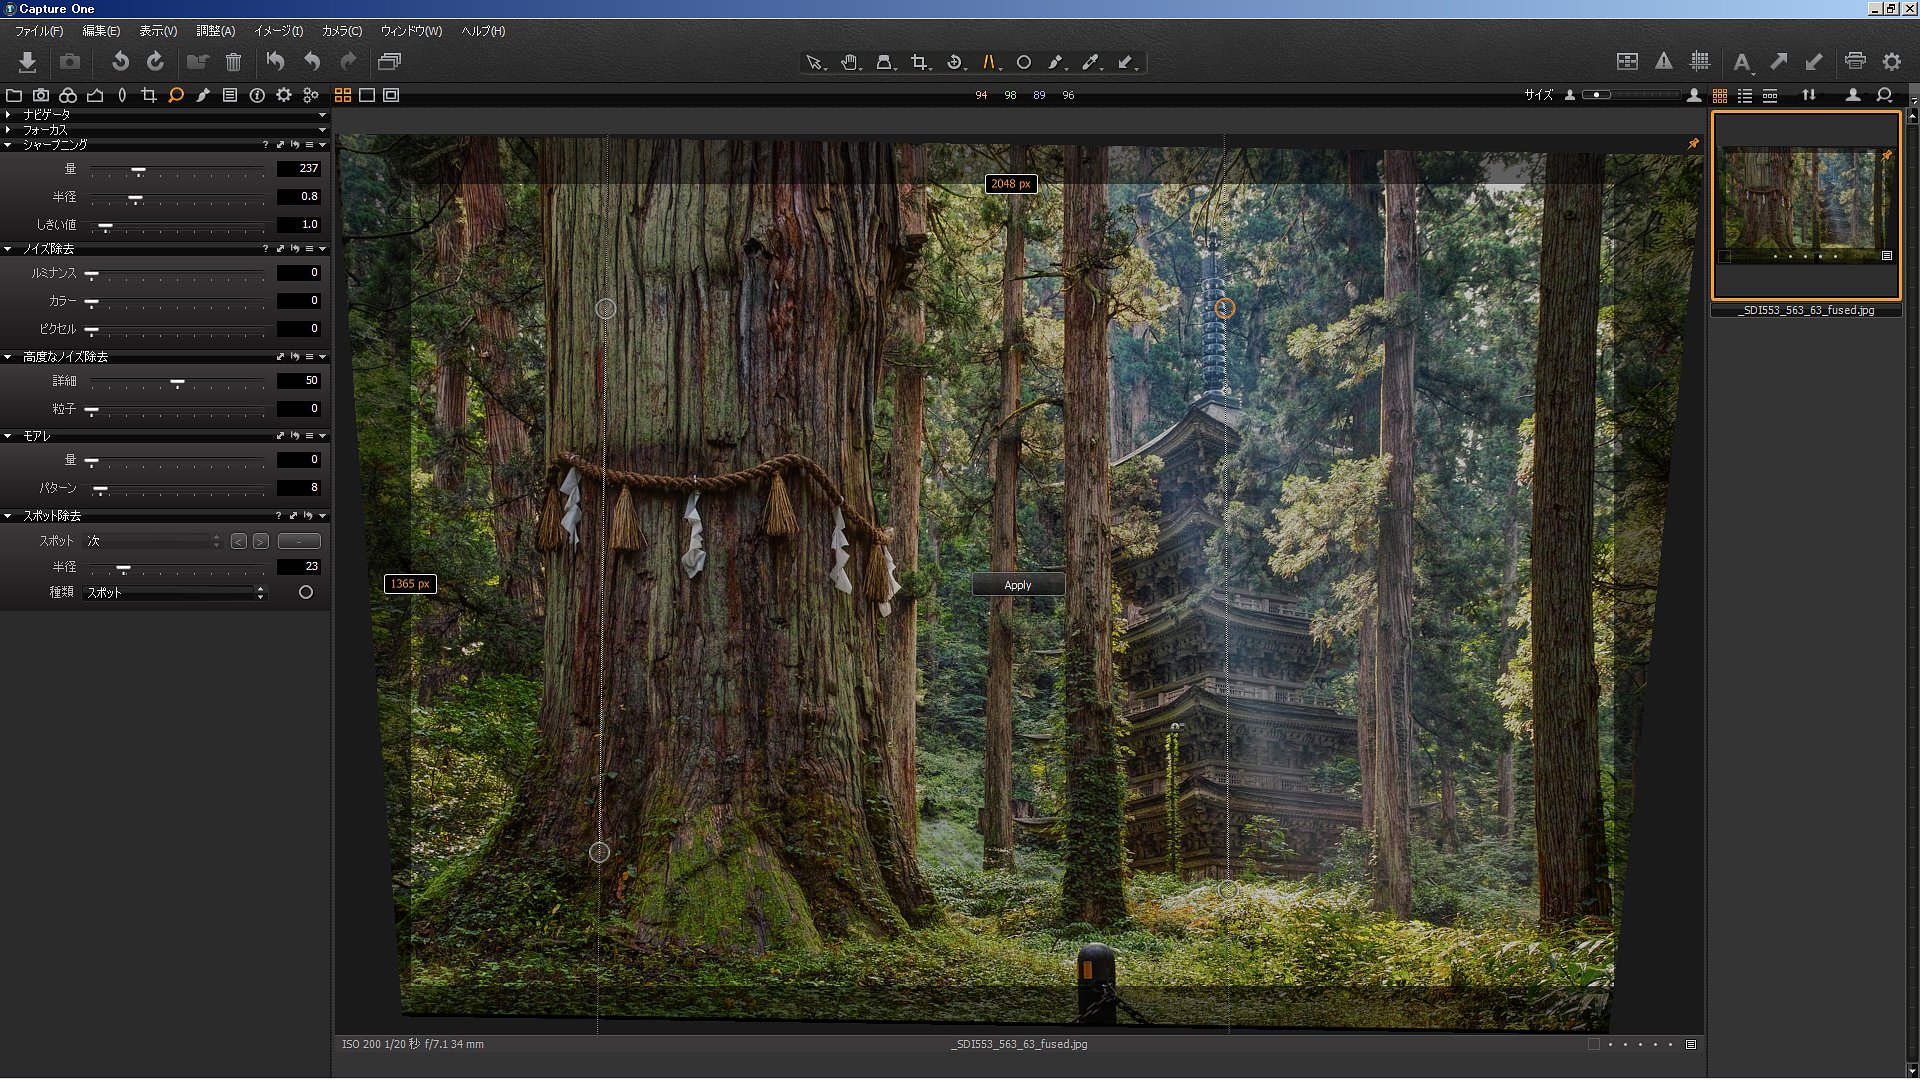Click the next spot arrow button

pos(261,541)
